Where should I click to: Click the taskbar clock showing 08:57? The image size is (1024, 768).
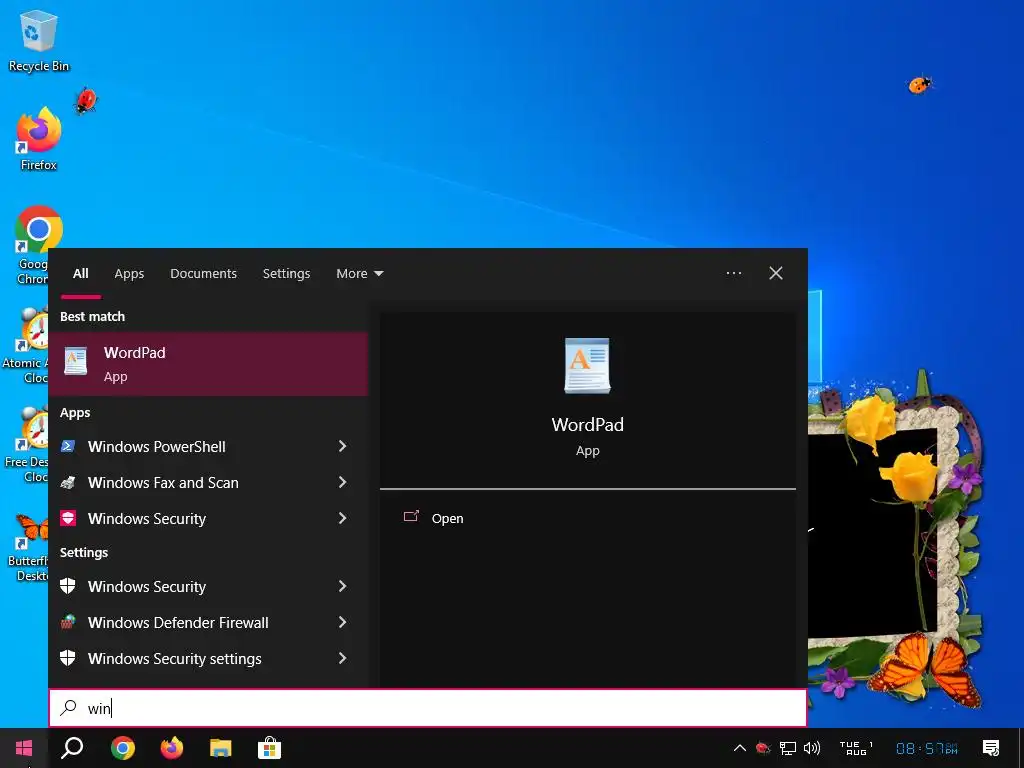point(927,748)
